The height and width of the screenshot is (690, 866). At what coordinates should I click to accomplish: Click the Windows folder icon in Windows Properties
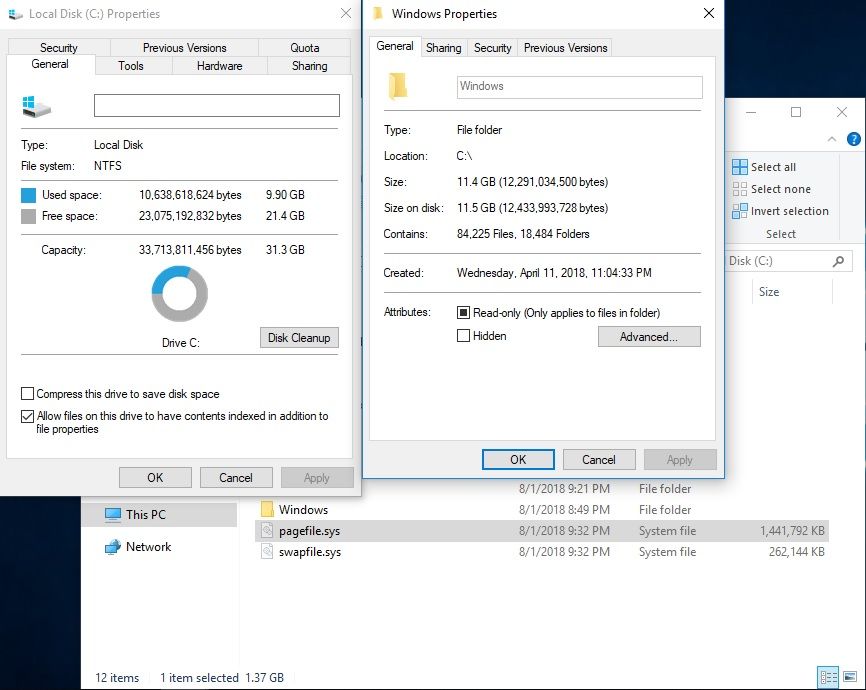pos(398,86)
